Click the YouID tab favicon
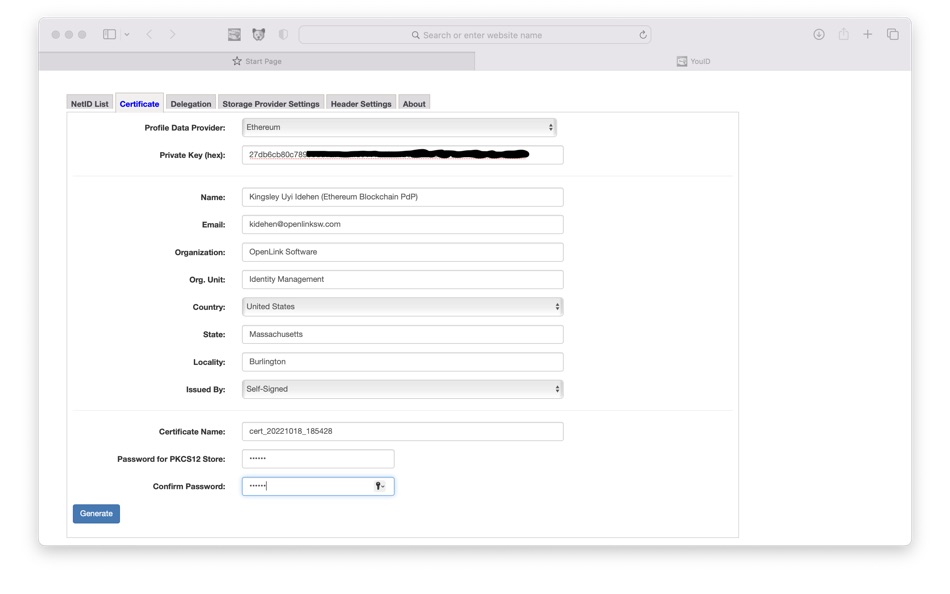This screenshot has height=594, width=950. tap(682, 61)
